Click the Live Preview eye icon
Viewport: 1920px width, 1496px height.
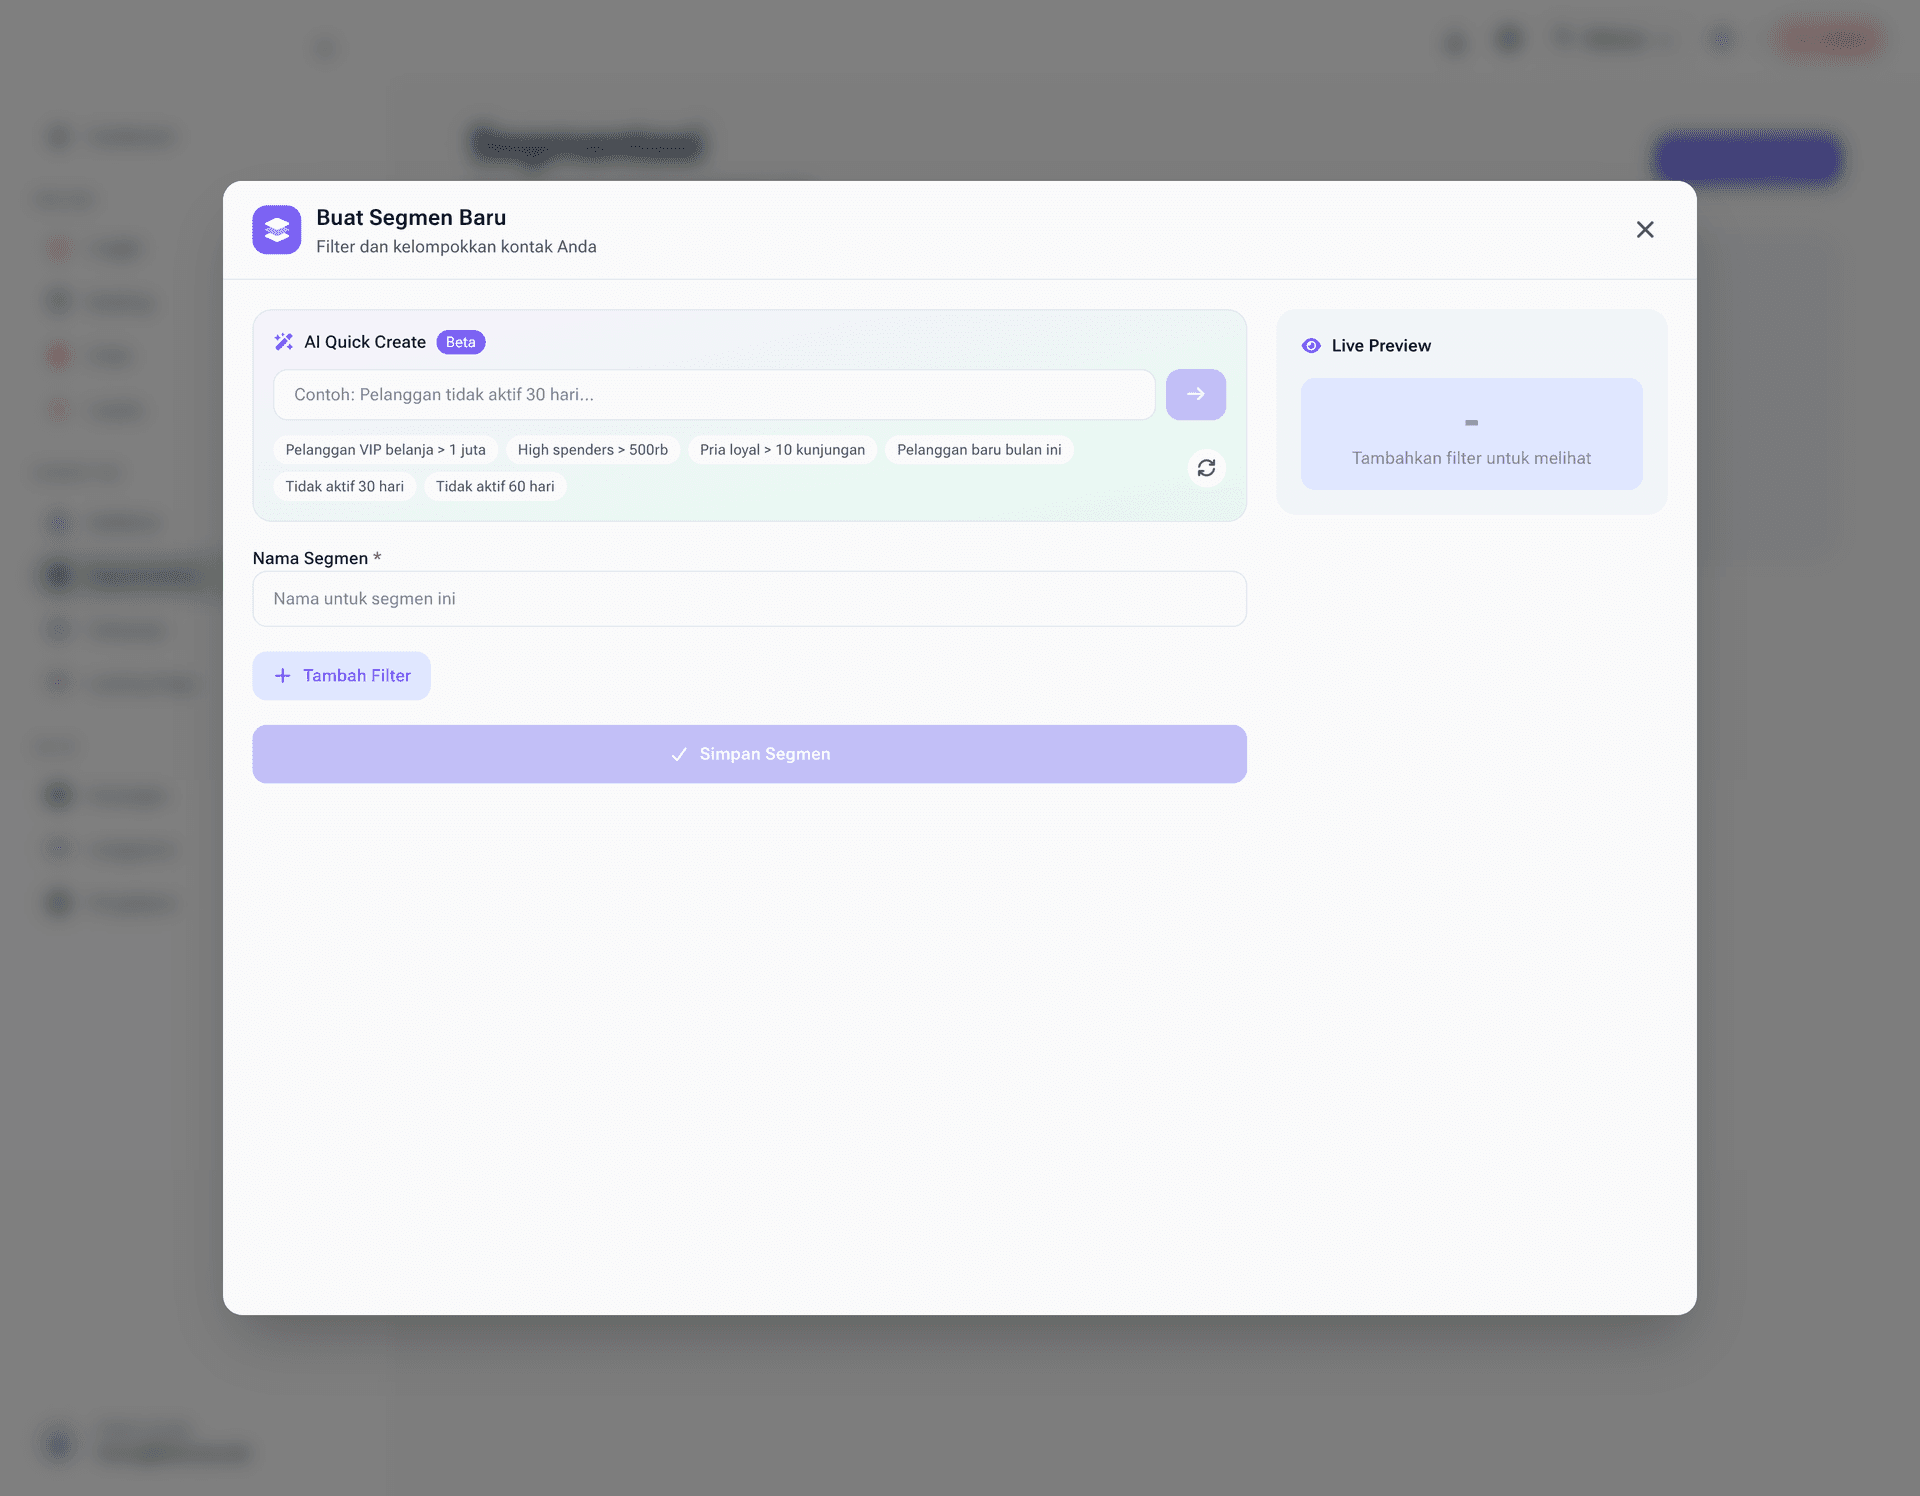point(1311,346)
